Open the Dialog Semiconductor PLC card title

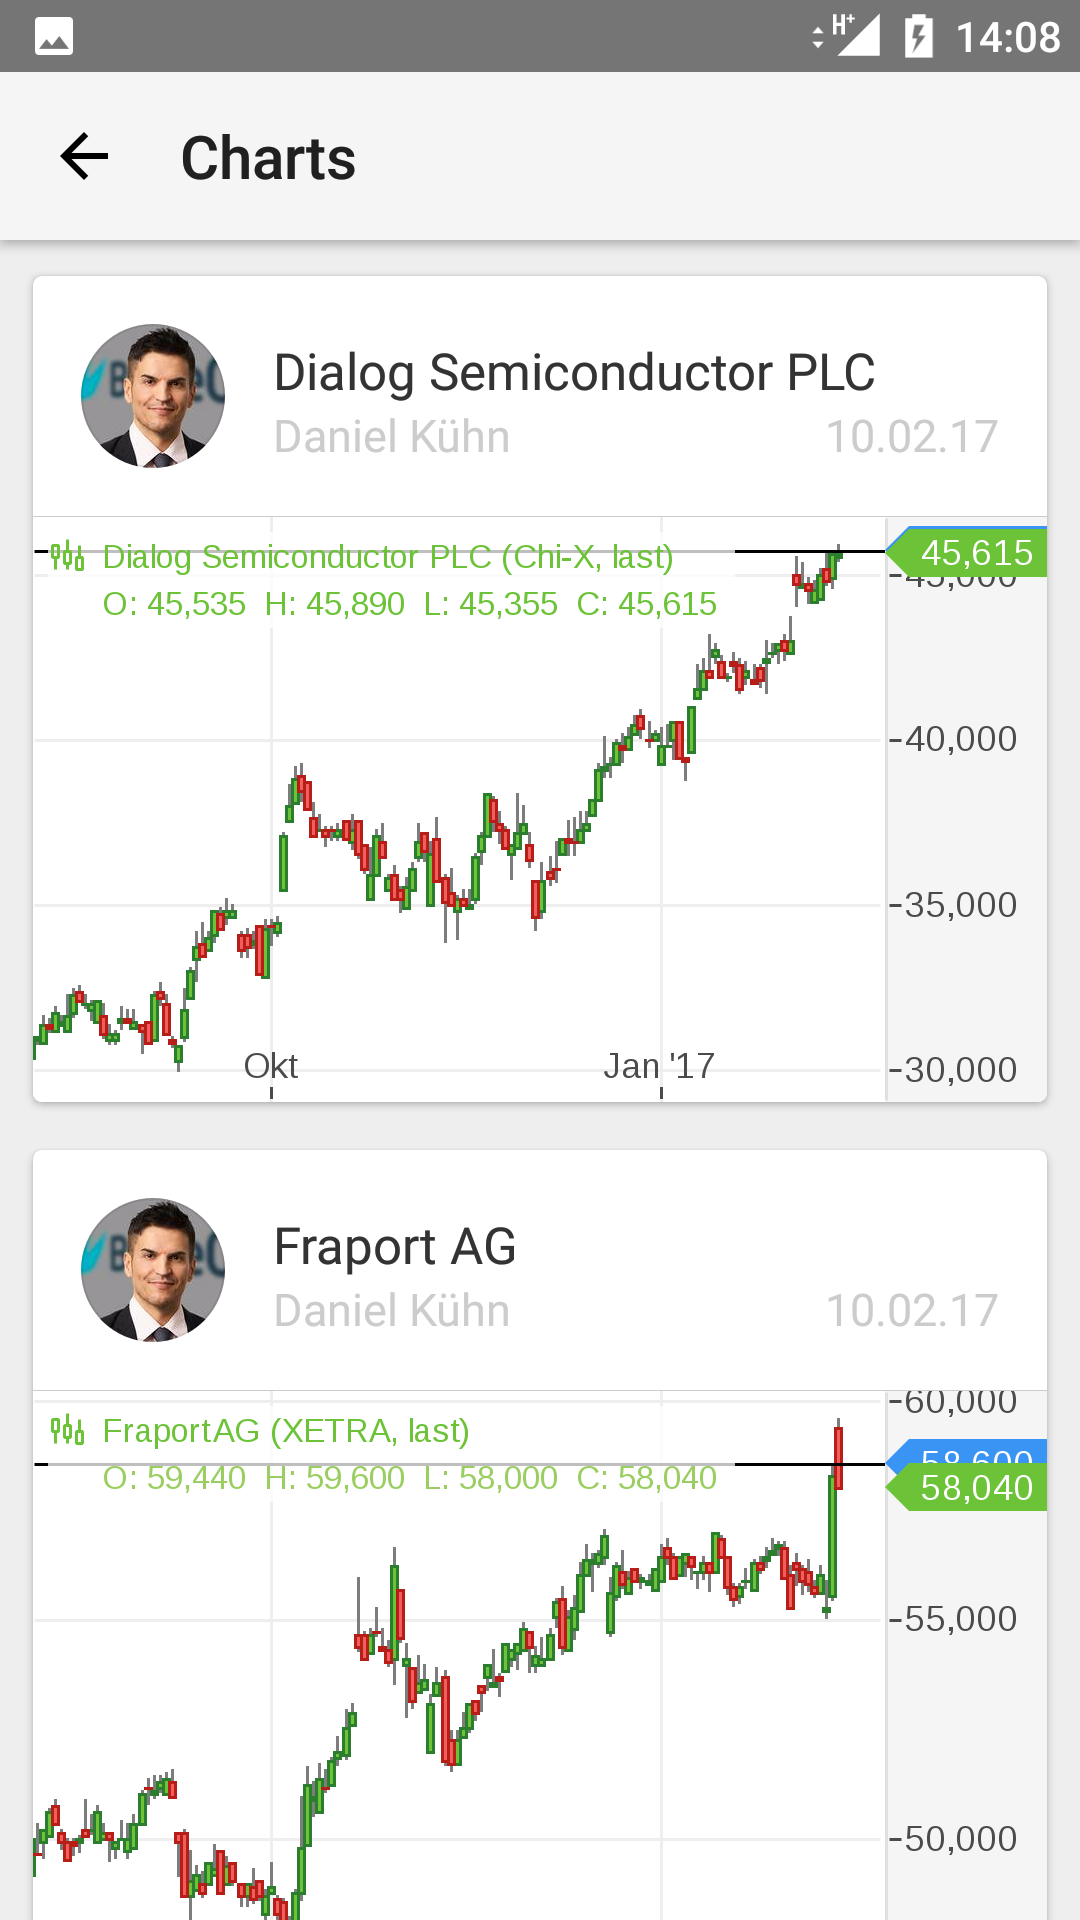coord(574,373)
